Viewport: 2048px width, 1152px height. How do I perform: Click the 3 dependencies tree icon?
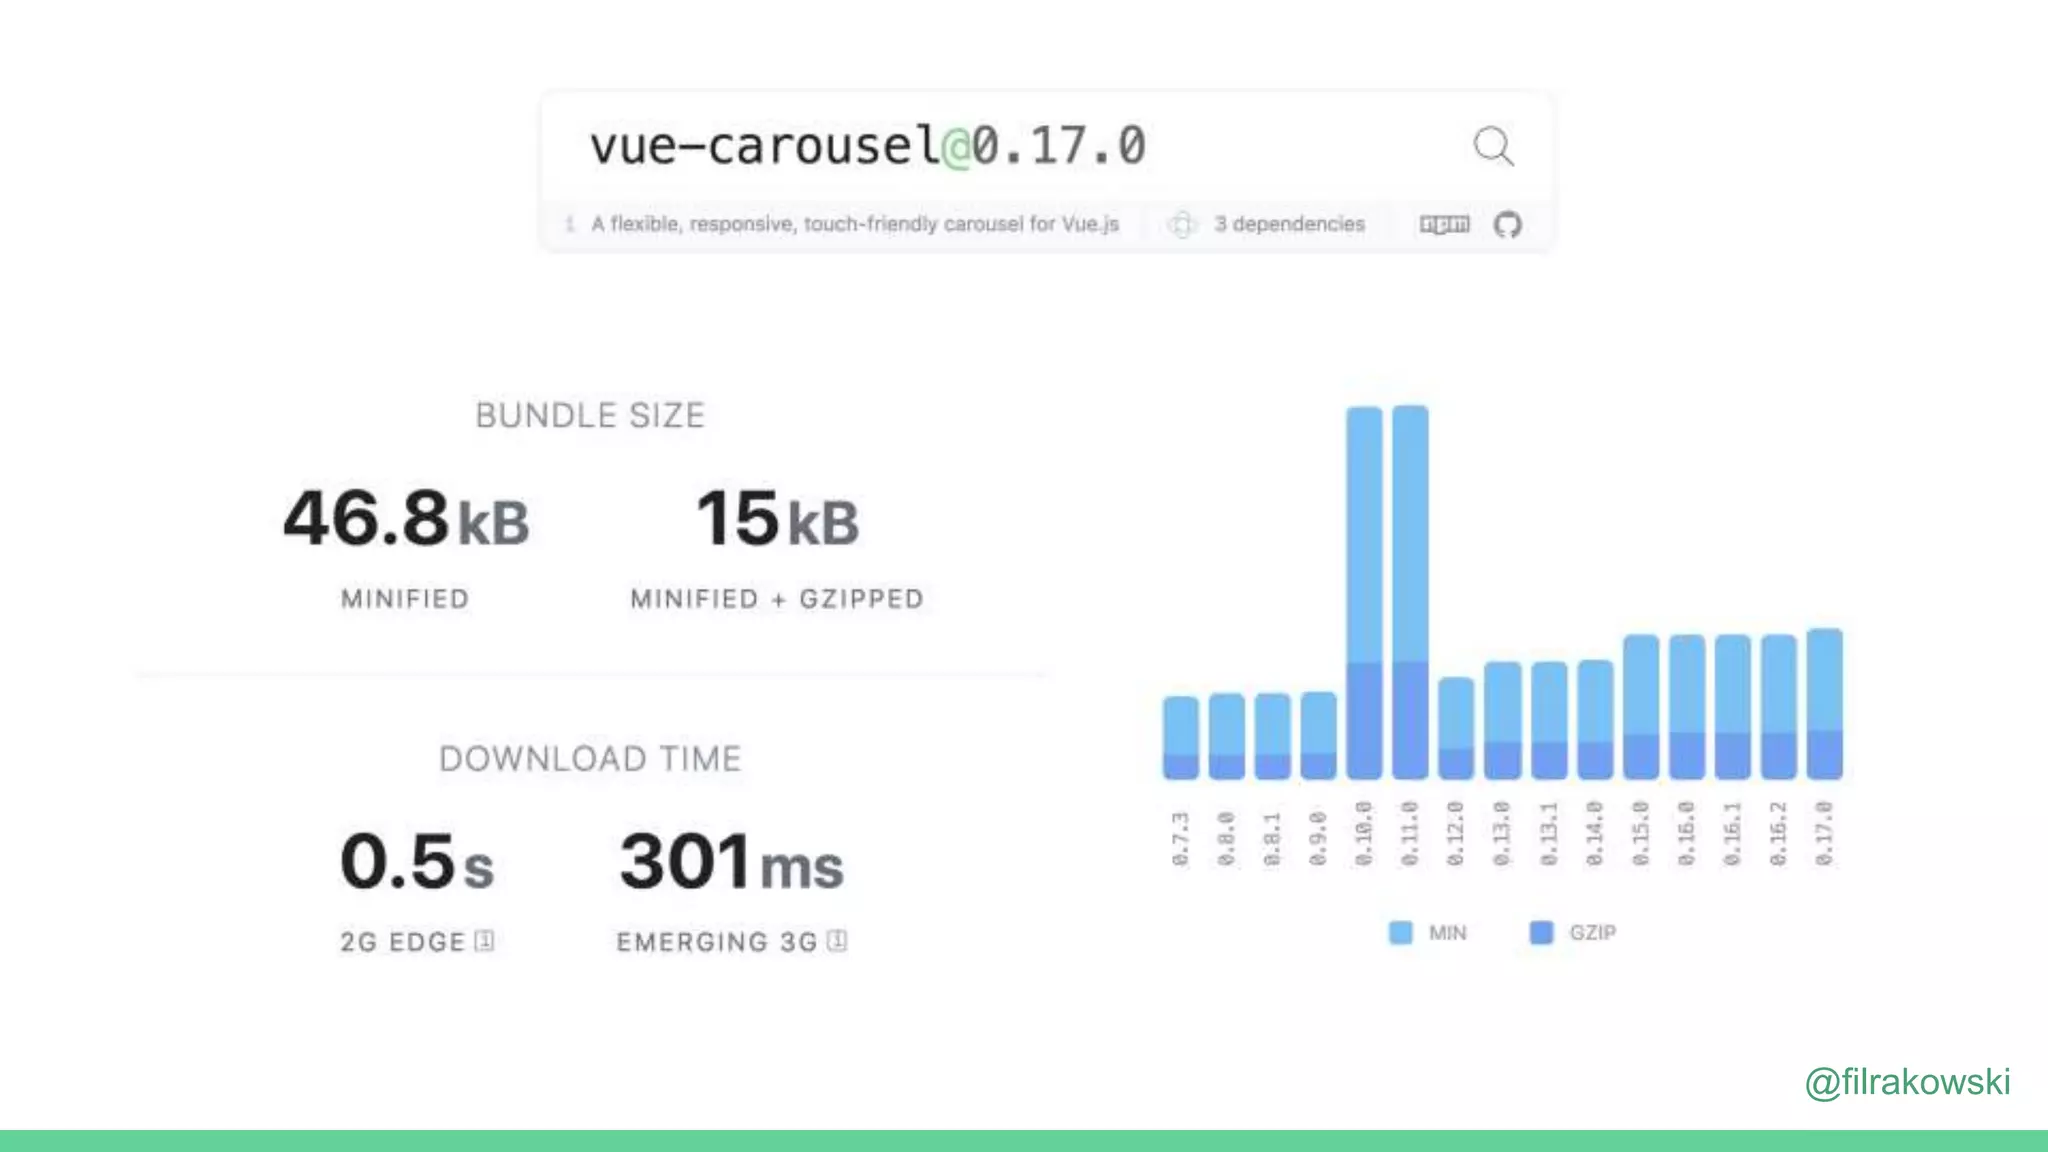[x=1182, y=224]
